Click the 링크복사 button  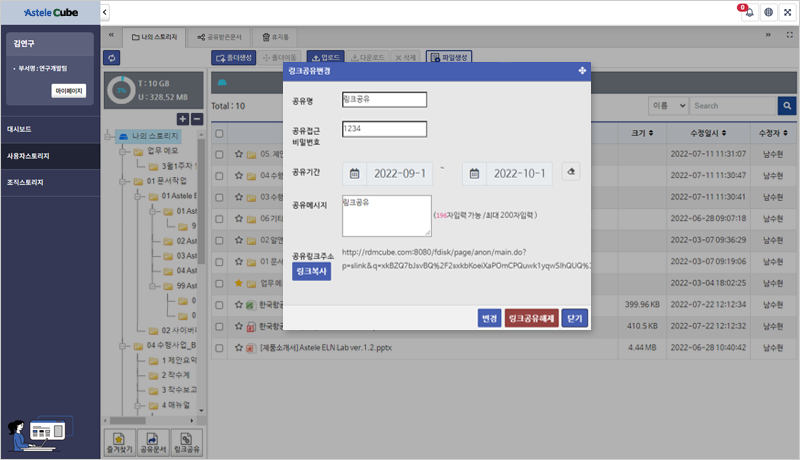coord(310,272)
